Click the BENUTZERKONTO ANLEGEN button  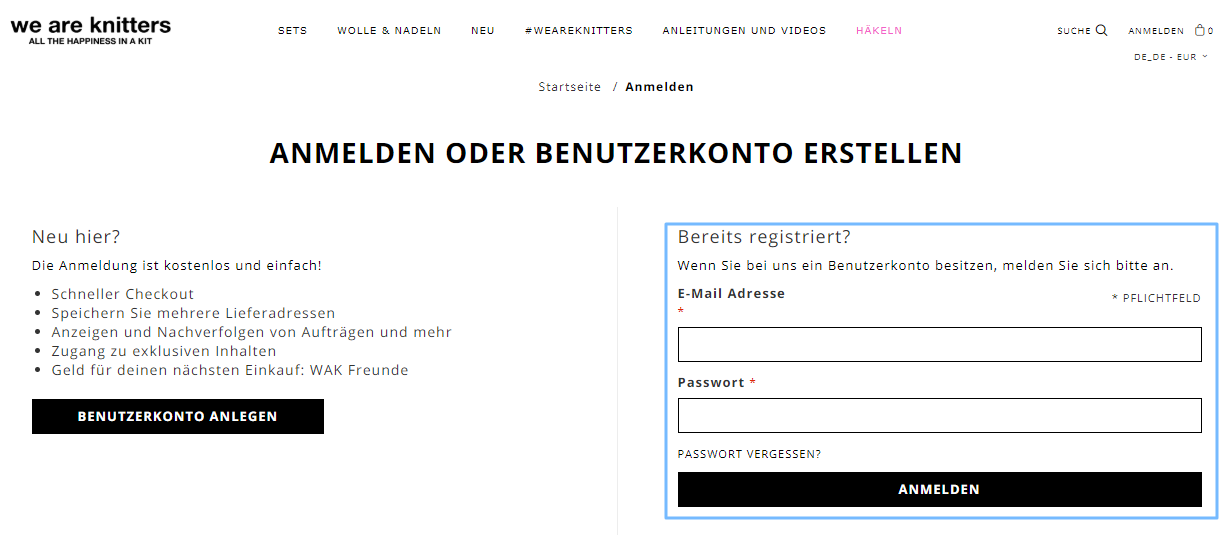click(x=178, y=416)
